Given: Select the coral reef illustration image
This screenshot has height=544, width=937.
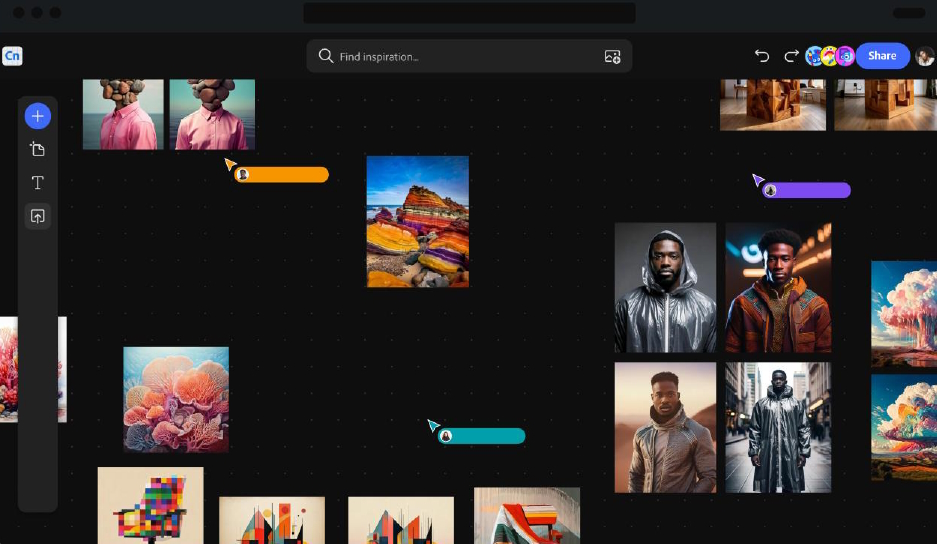Looking at the screenshot, I should click(176, 399).
